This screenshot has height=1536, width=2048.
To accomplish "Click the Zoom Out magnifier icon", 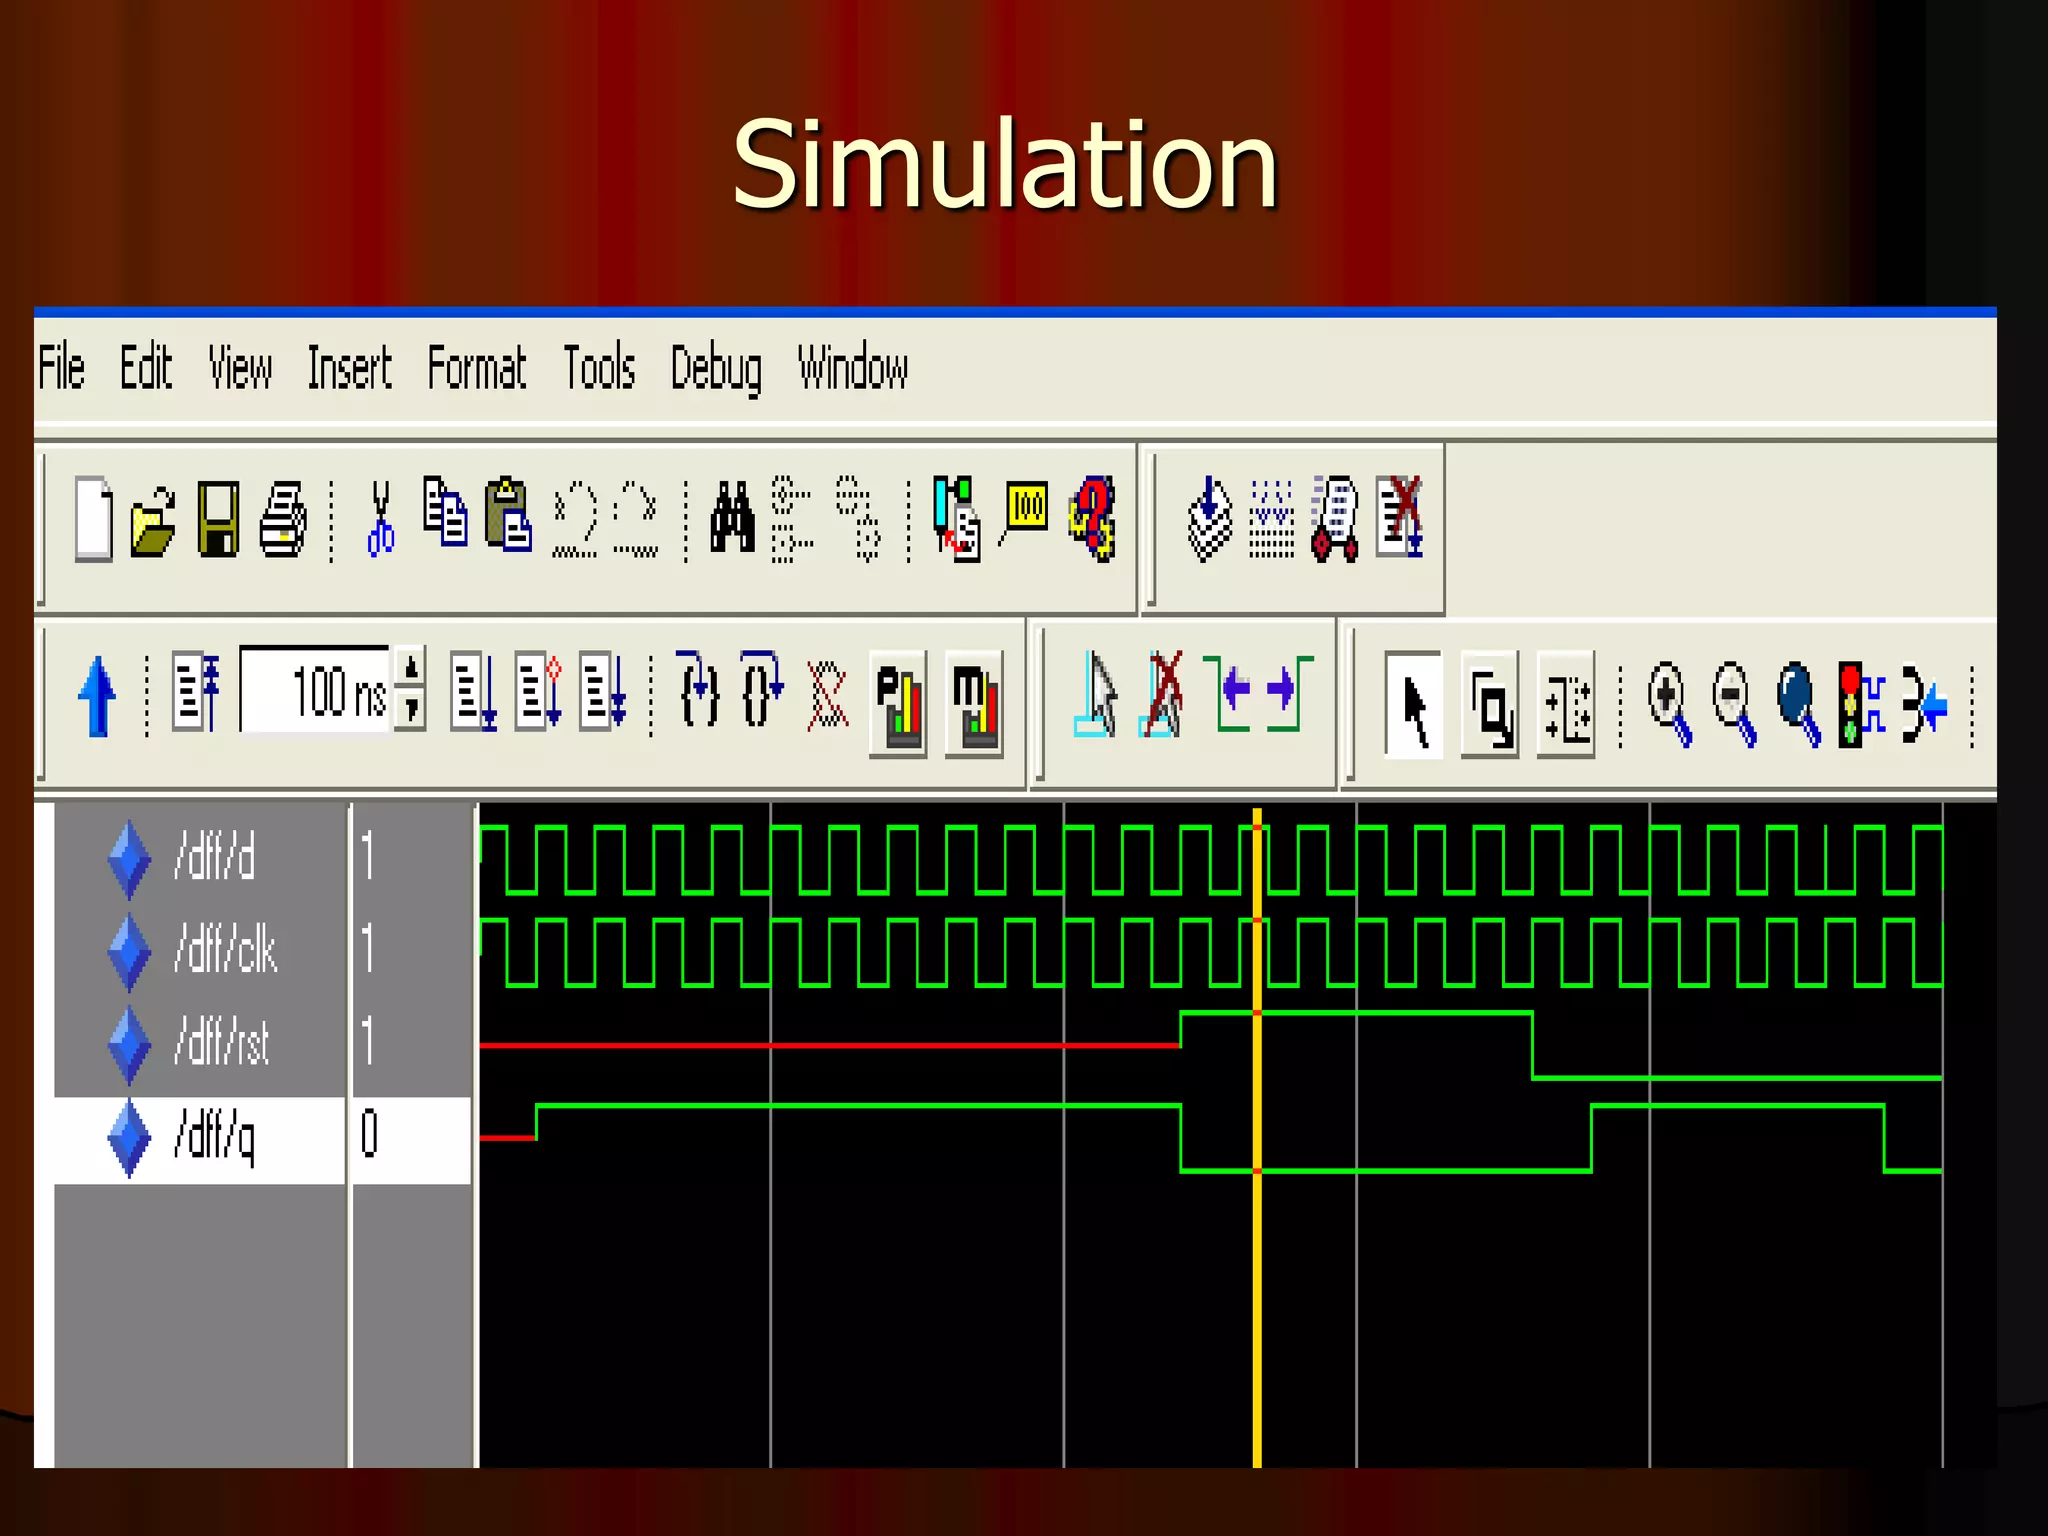I will [x=1734, y=704].
